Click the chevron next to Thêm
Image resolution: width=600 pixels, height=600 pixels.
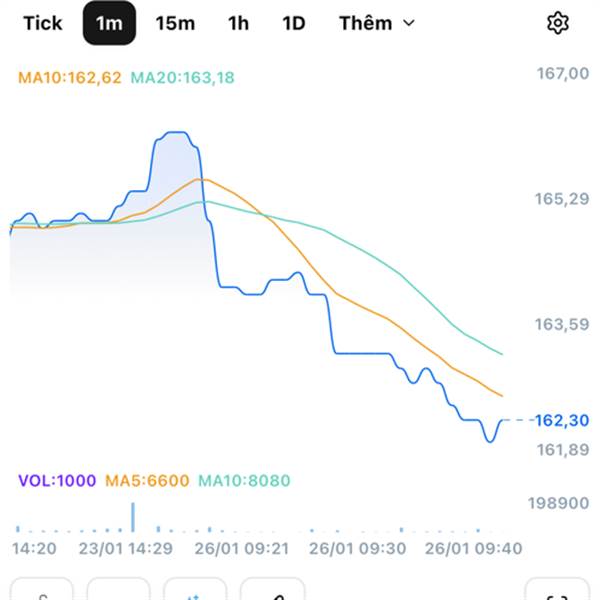408,23
